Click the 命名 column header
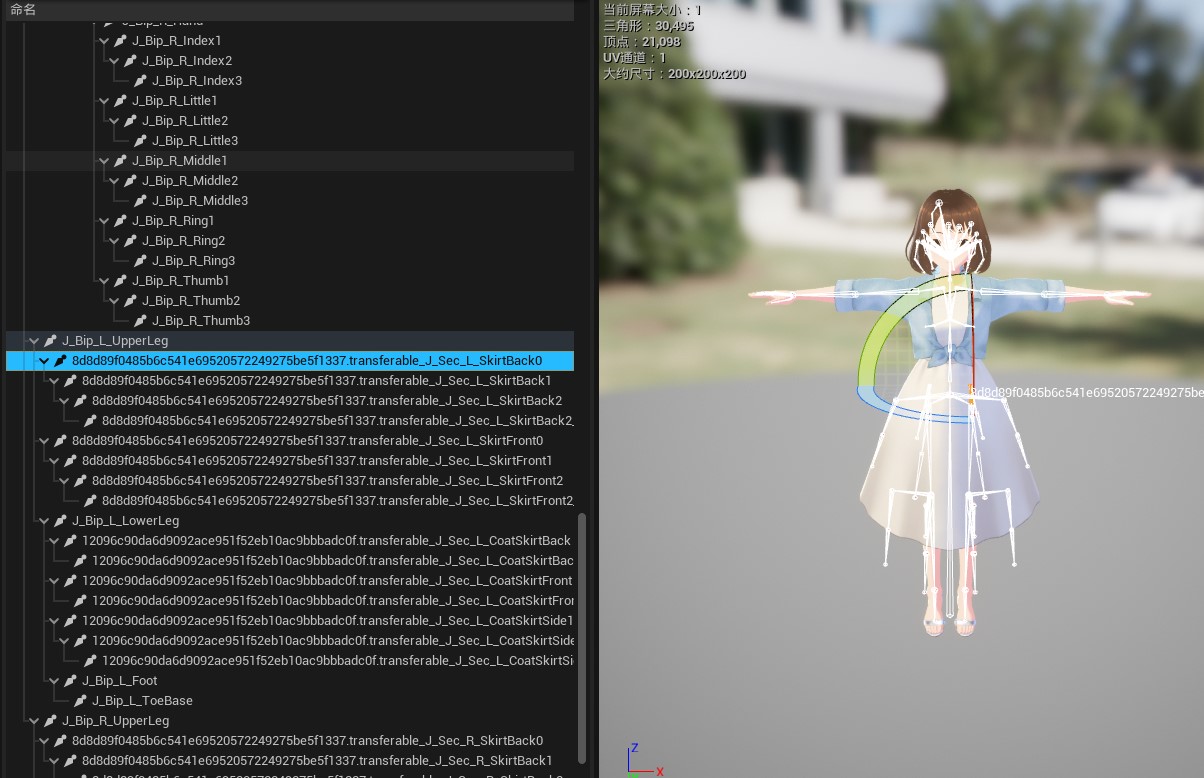1204x778 pixels. click(22, 10)
